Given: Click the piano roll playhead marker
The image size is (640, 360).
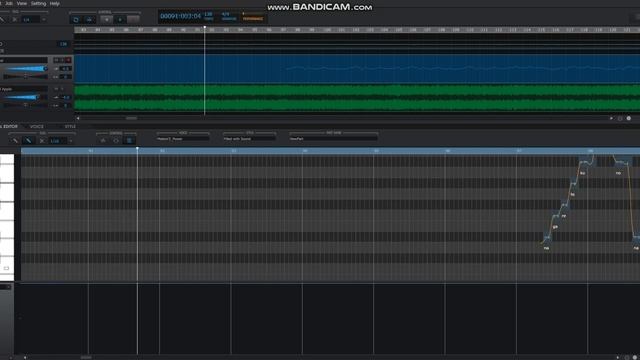Looking at the screenshot, I should (137, 149).
